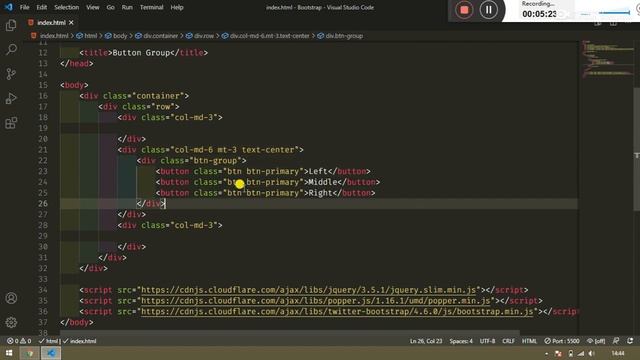Open the Manage gear icon

11,322
